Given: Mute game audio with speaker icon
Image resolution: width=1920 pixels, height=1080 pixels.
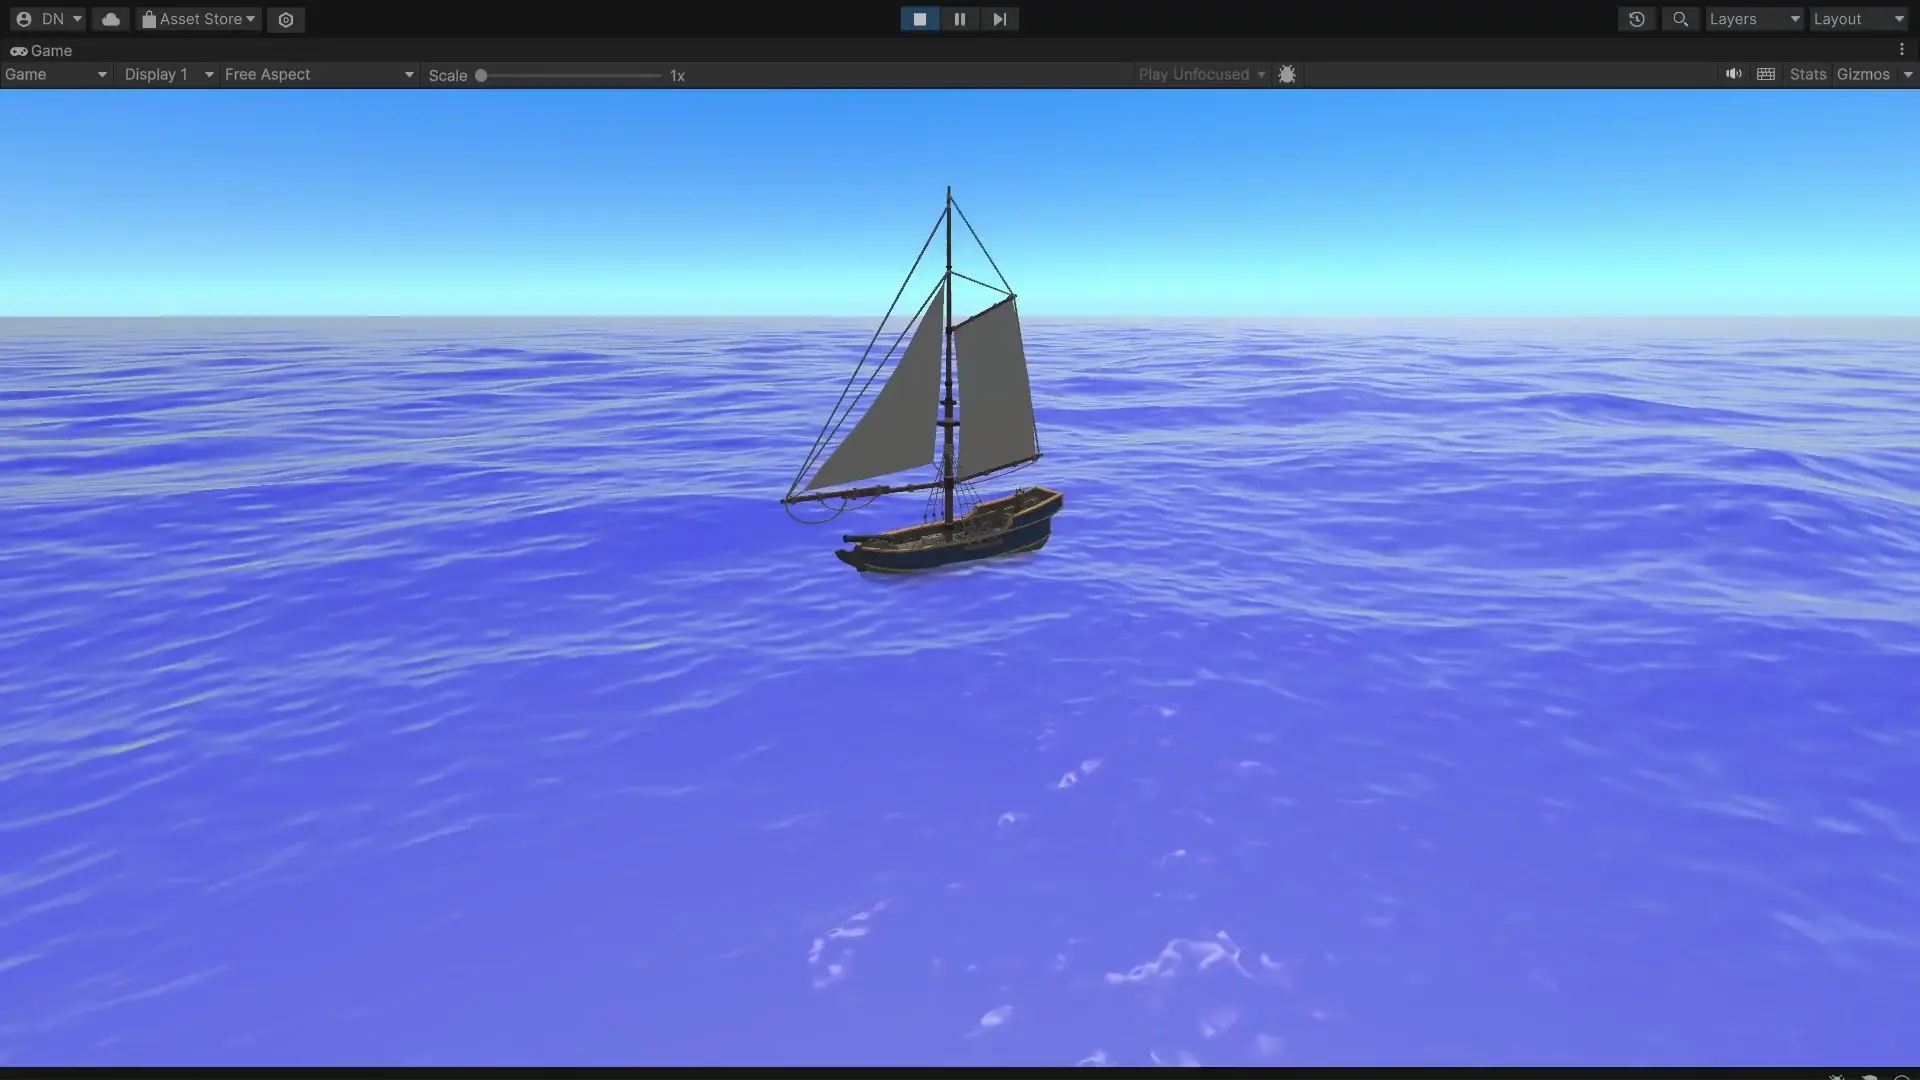Looking at the screenshot, I should click(x=1733, y=74).
